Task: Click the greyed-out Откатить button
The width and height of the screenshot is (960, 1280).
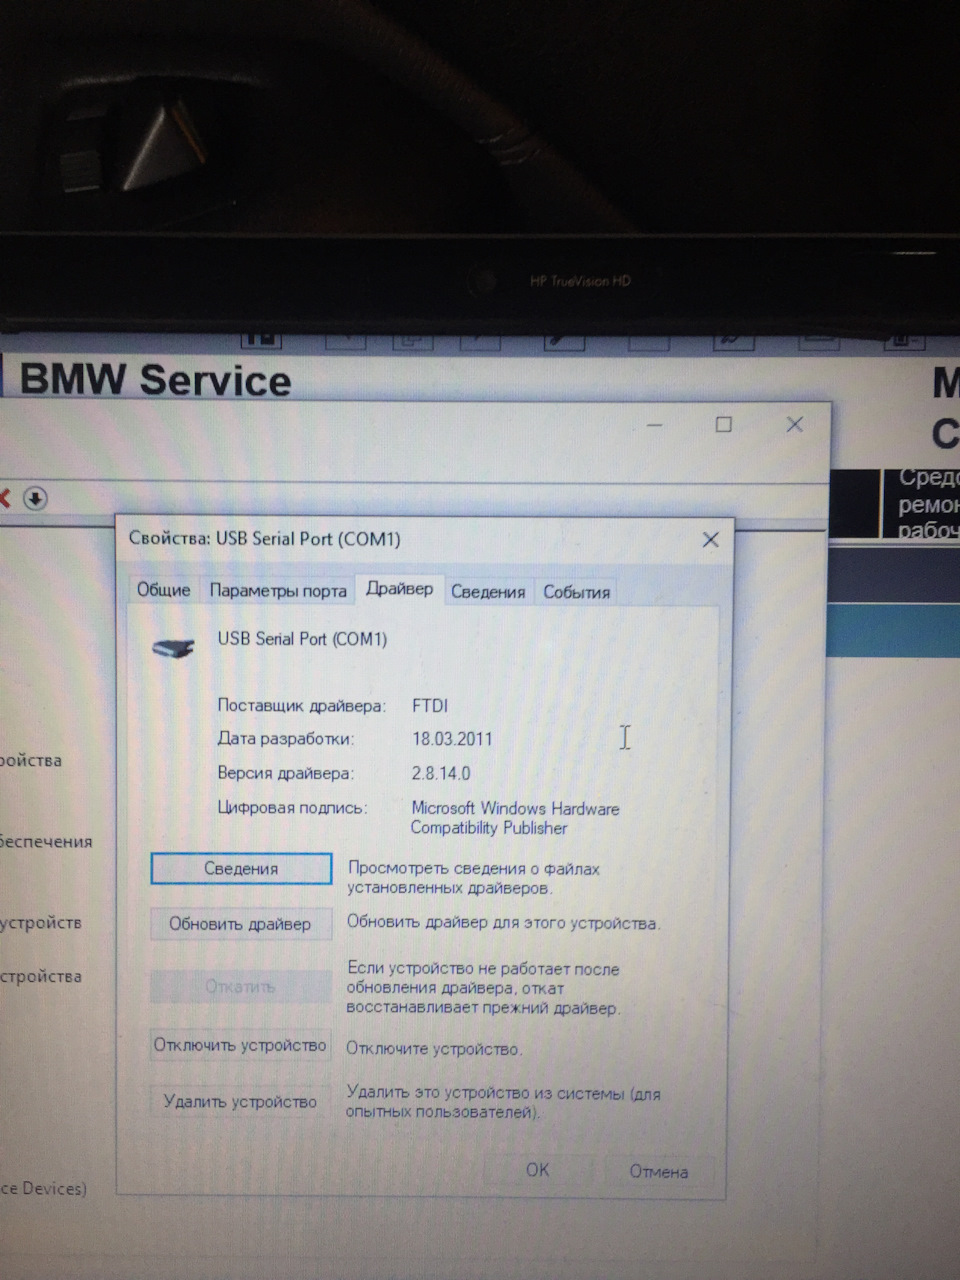Action: 240,986
